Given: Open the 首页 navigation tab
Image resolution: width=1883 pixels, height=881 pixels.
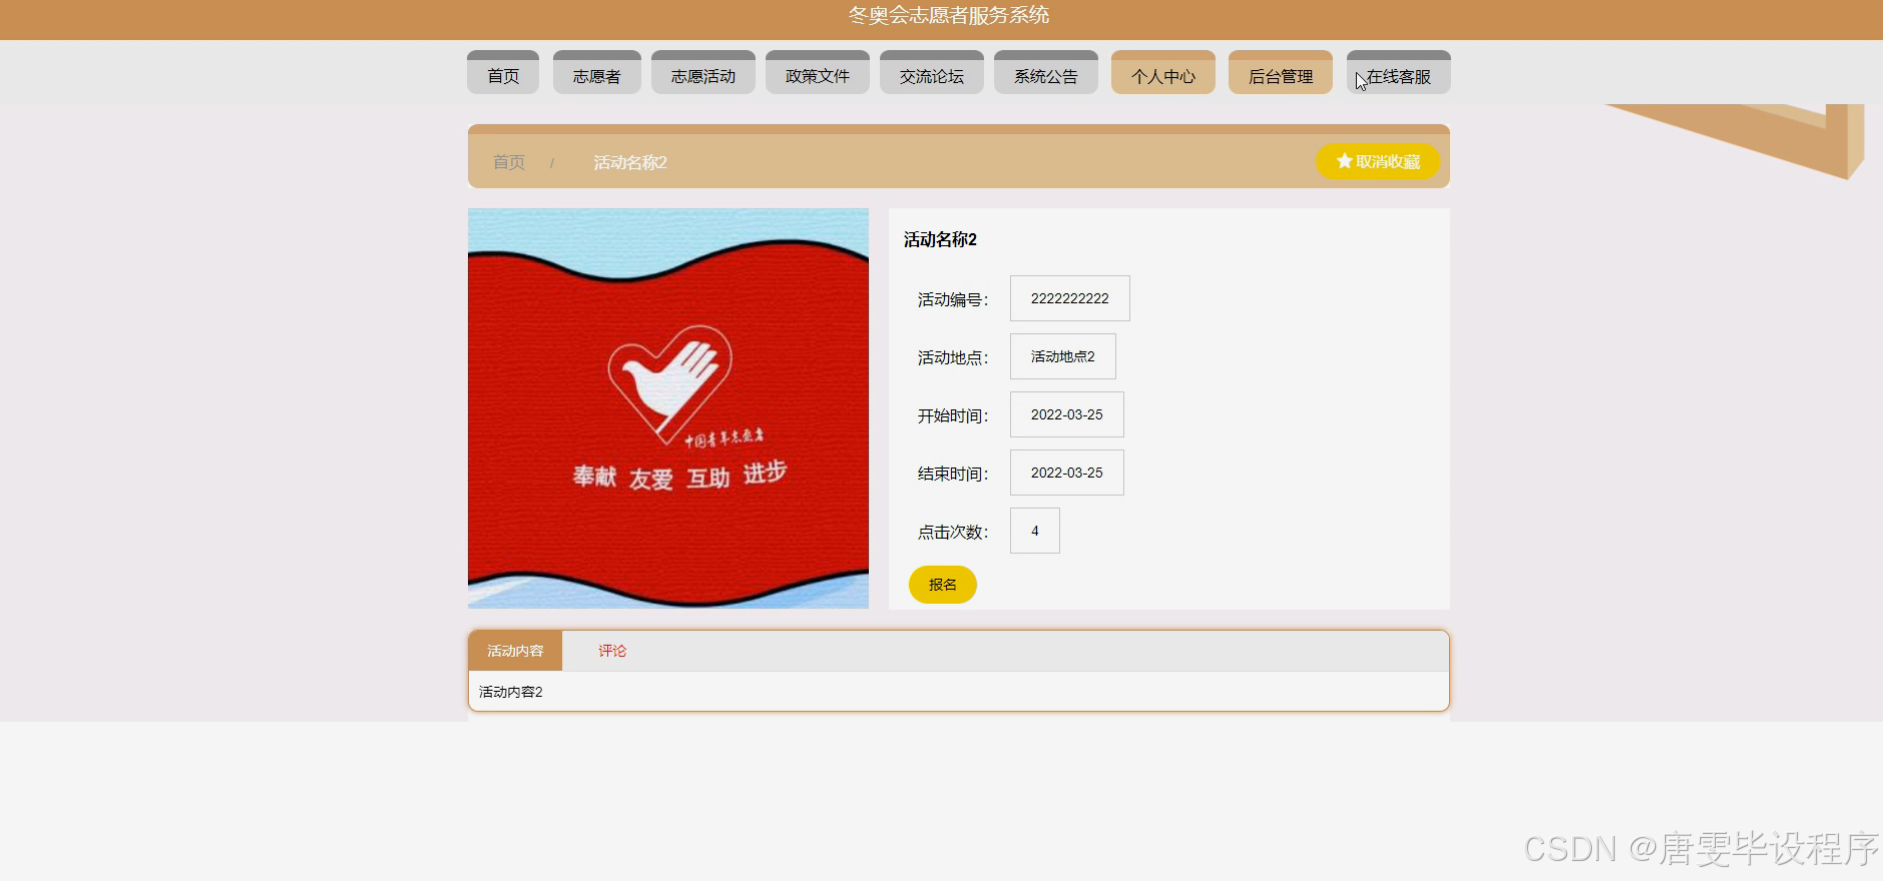Looking at the screenshot, I should pyautogui.click(x=503, y=73).
